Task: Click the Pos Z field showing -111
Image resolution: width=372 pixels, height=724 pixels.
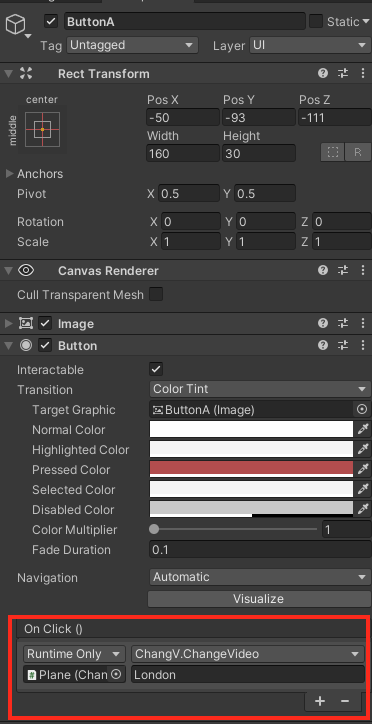Action: (x=335, y=118)
